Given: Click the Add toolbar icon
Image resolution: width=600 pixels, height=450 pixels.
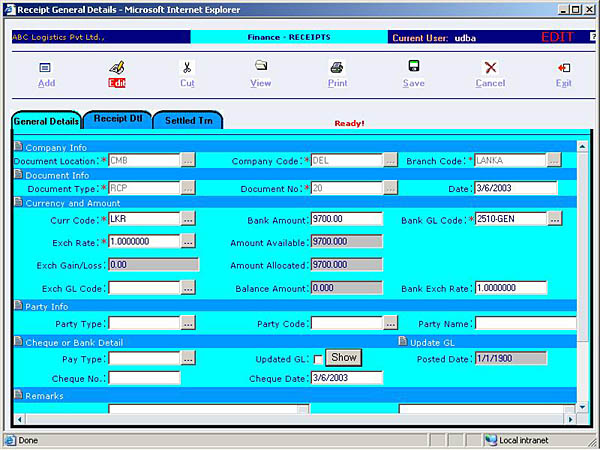Looking at the screenshot, I should point(45,68).
